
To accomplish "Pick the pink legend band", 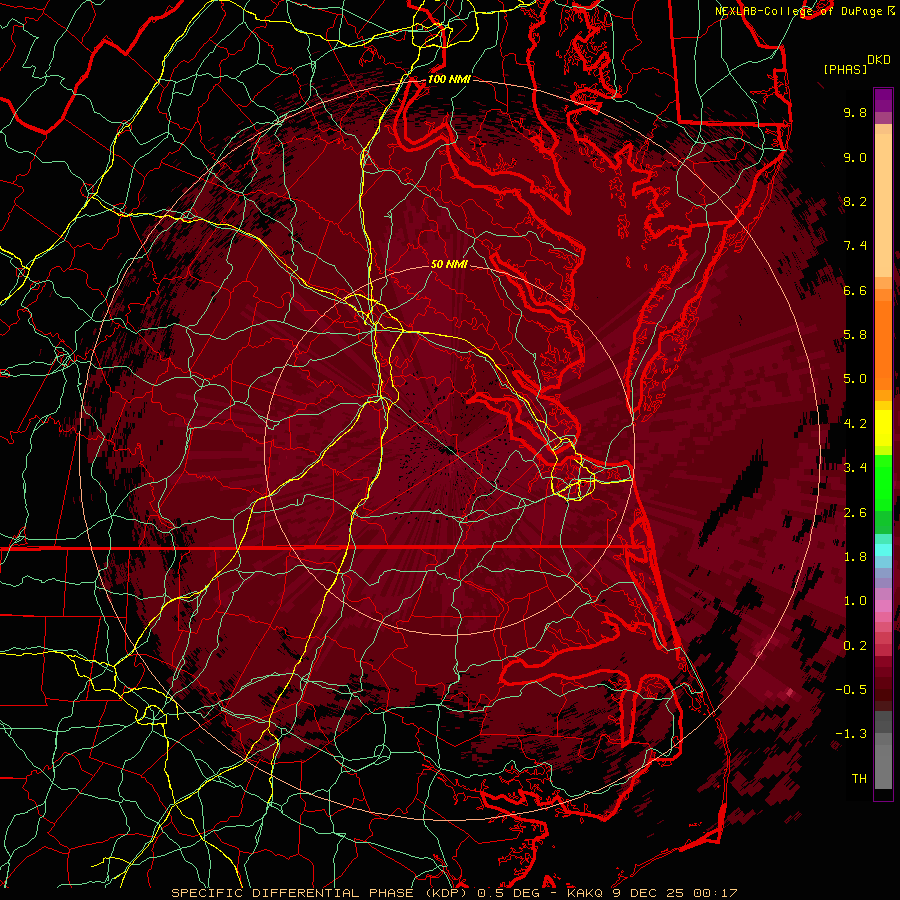I will 883,606.
